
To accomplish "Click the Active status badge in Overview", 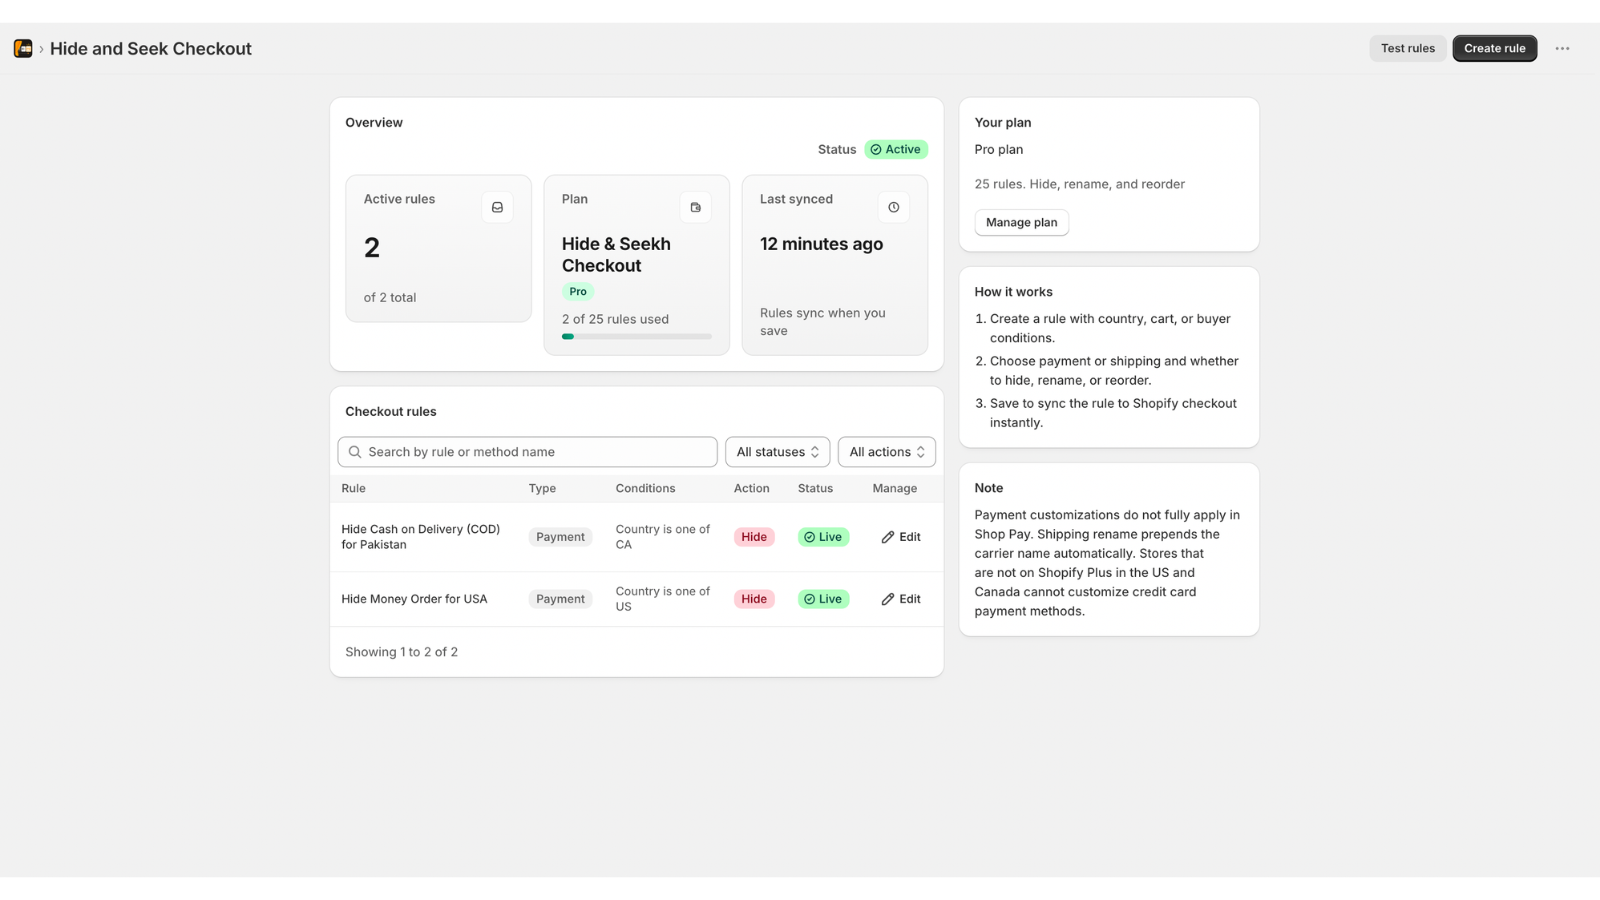I will coord(896,149).
